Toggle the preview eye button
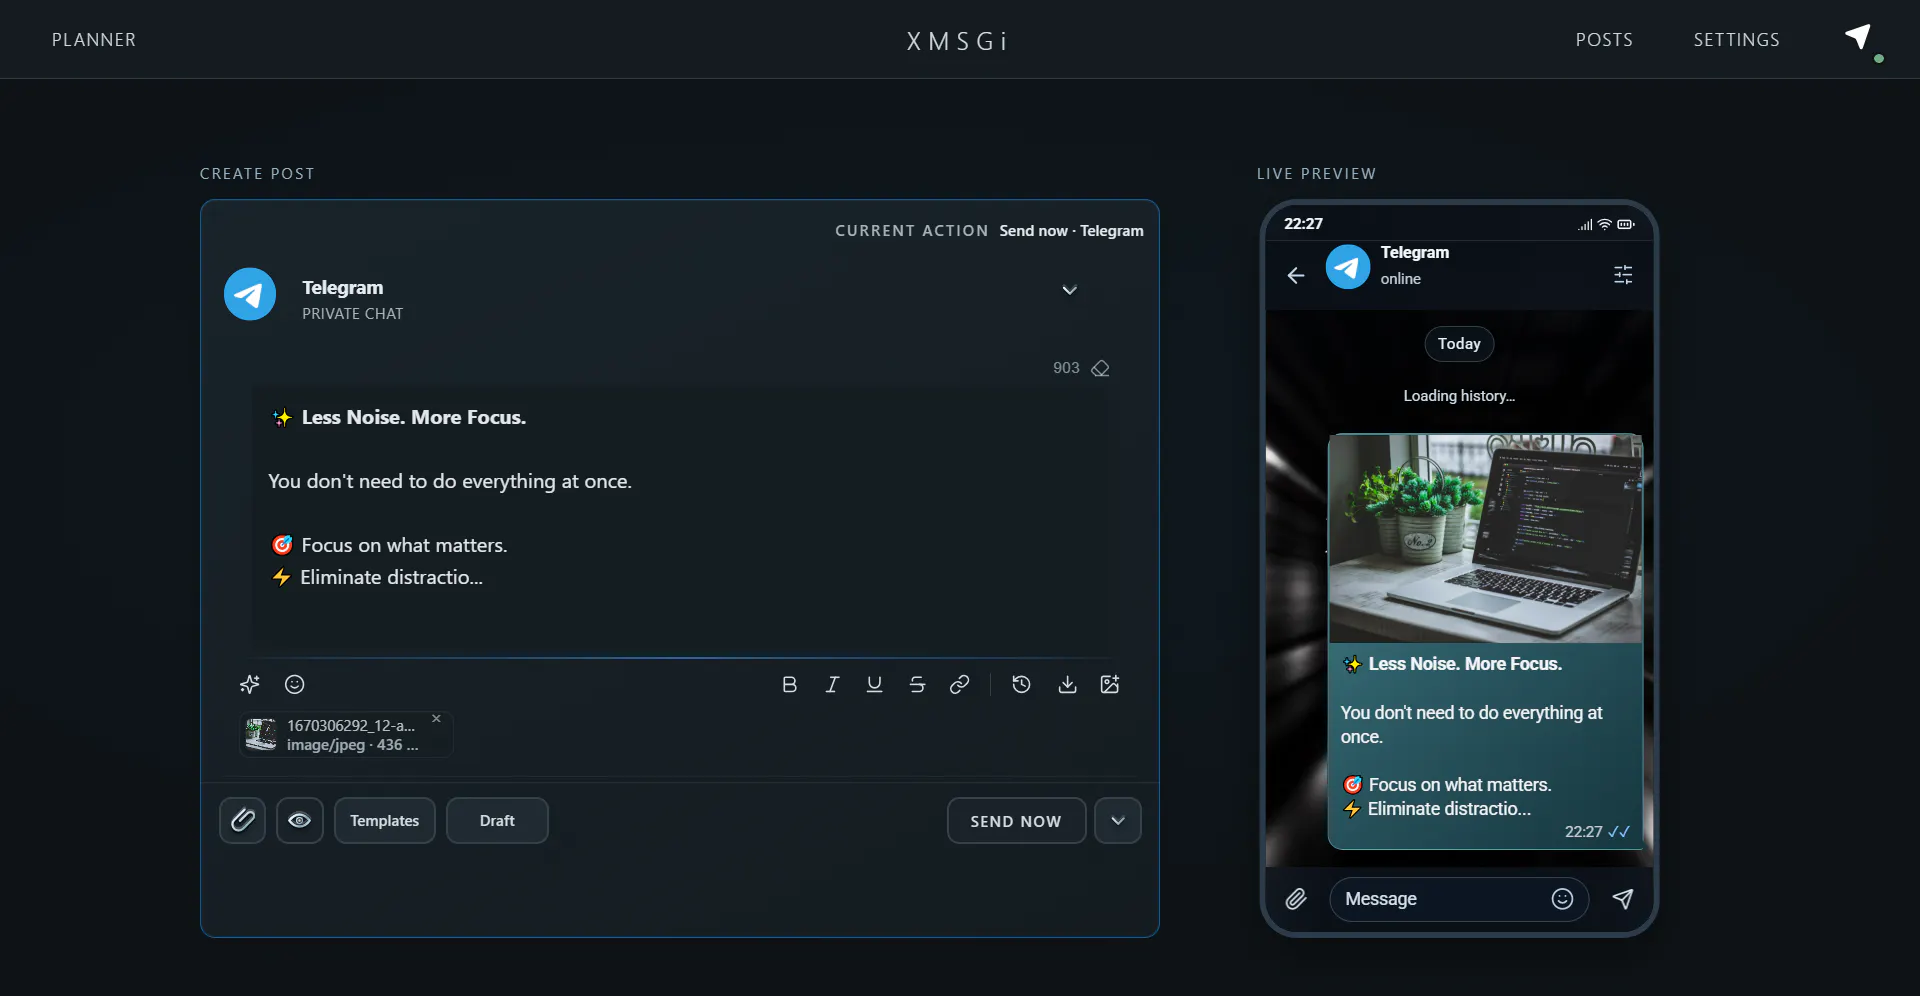Screen dimensions: 1920x996 [x=300, y=820]
